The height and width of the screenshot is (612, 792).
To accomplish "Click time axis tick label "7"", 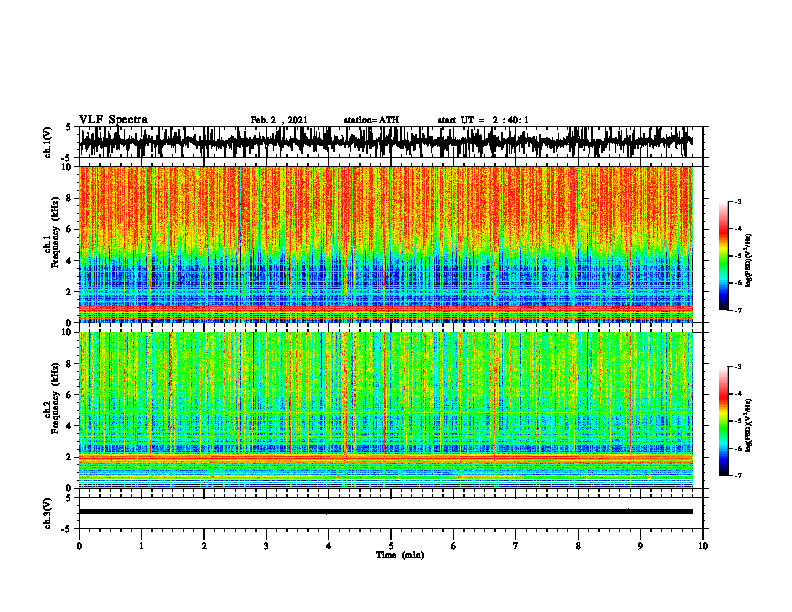I will 516,546.
